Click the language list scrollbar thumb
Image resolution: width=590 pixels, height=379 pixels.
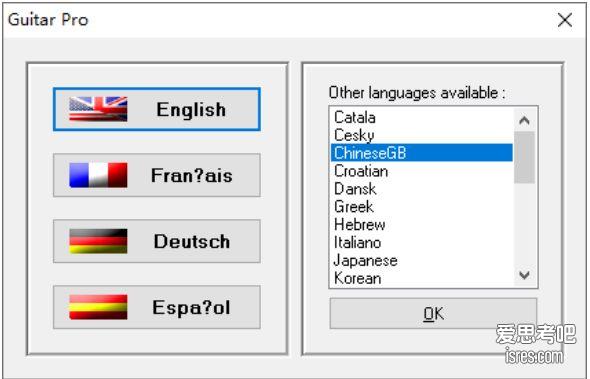click(x=525, y=157)
